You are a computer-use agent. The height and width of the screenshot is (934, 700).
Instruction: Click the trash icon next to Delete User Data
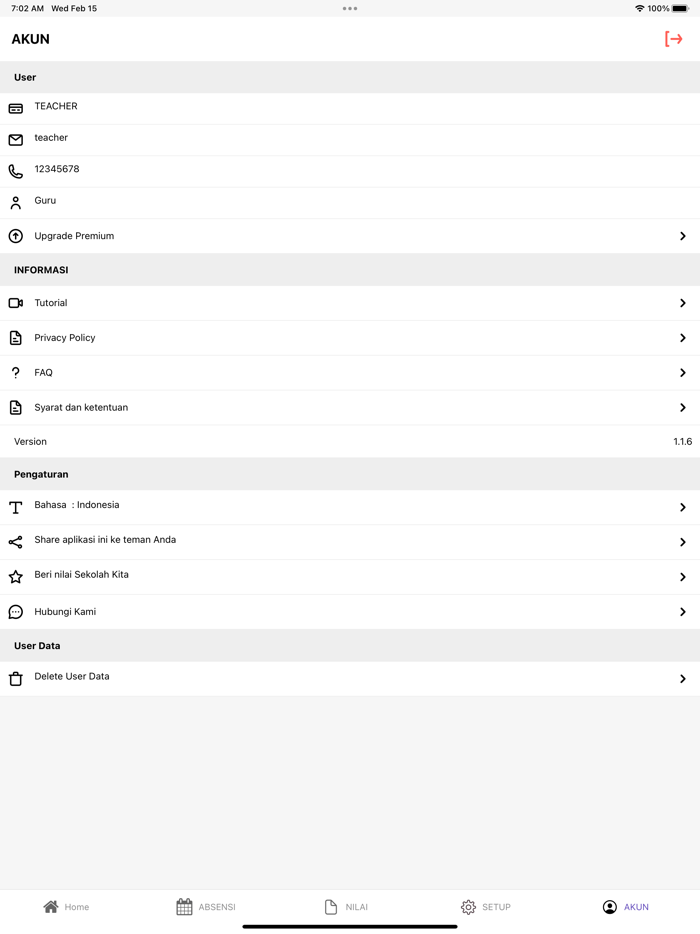click(x=15, y=676)
